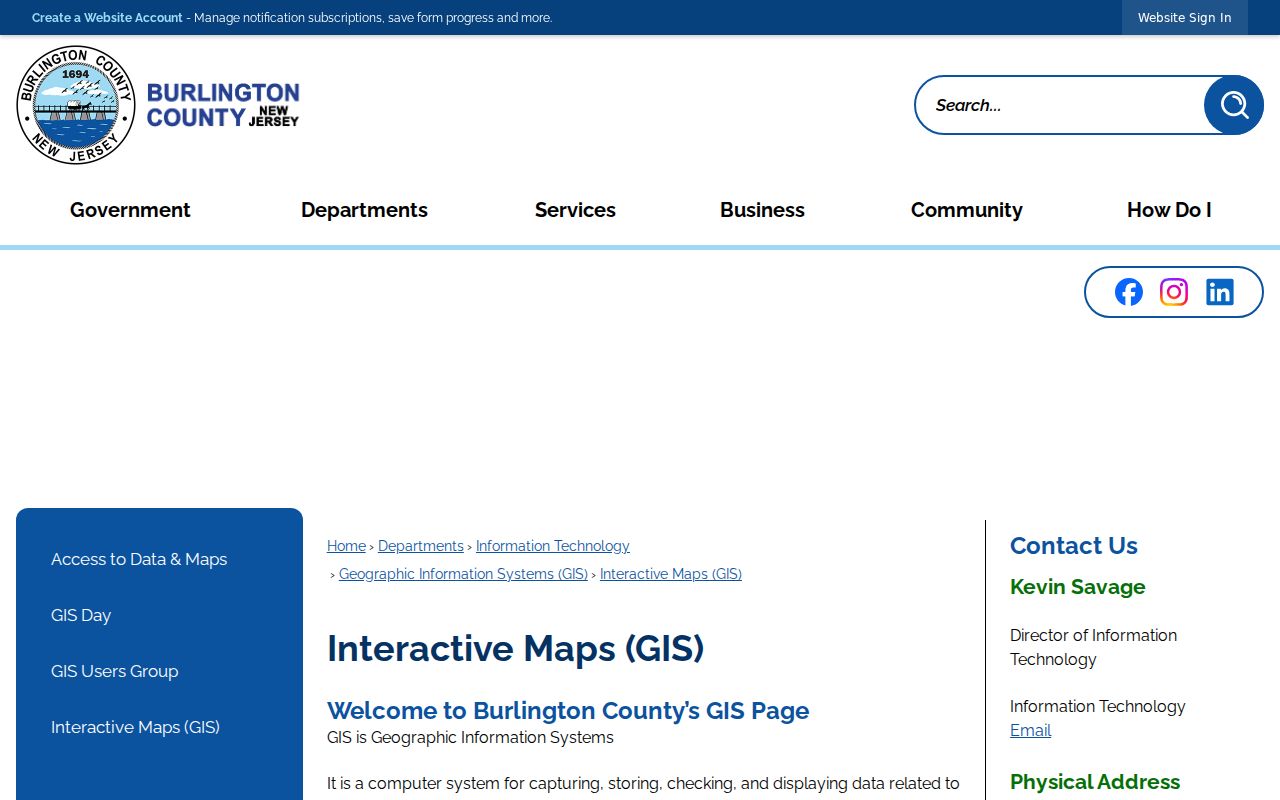Open the Community menu

[x=967, y=210]
